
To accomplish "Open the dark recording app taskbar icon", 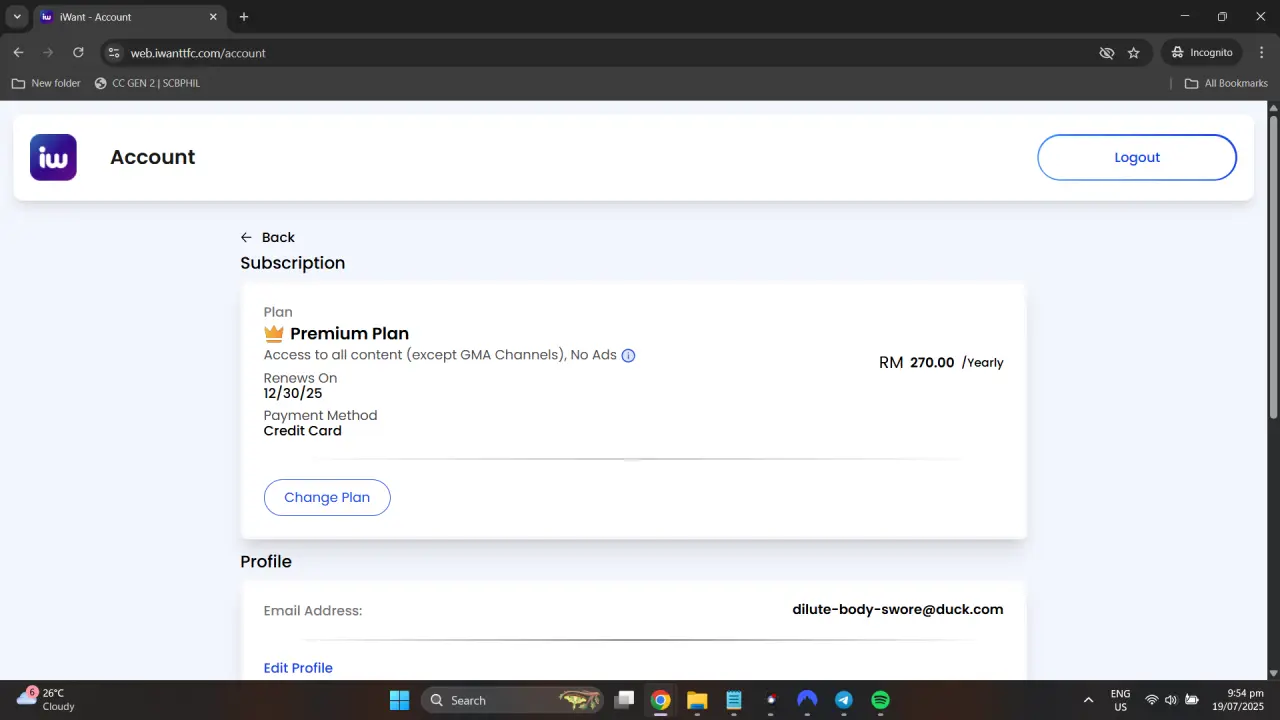I will 770,700.
